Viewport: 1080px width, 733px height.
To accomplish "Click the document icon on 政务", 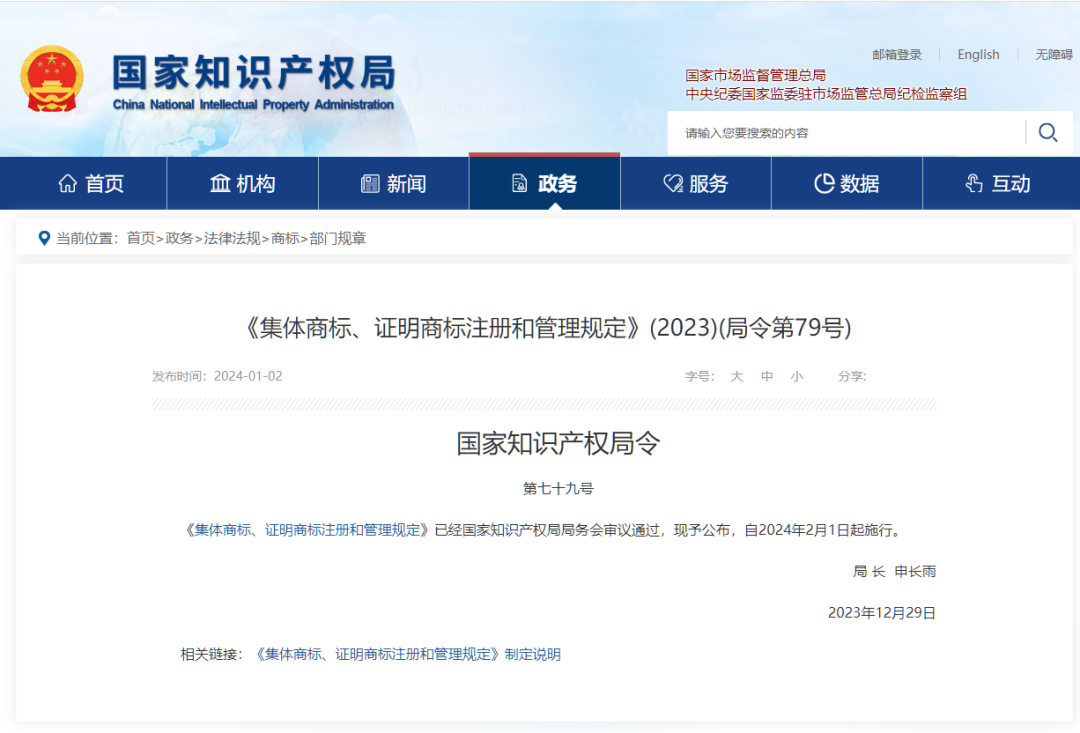I will pyautogui.click(x=518, y=183).
